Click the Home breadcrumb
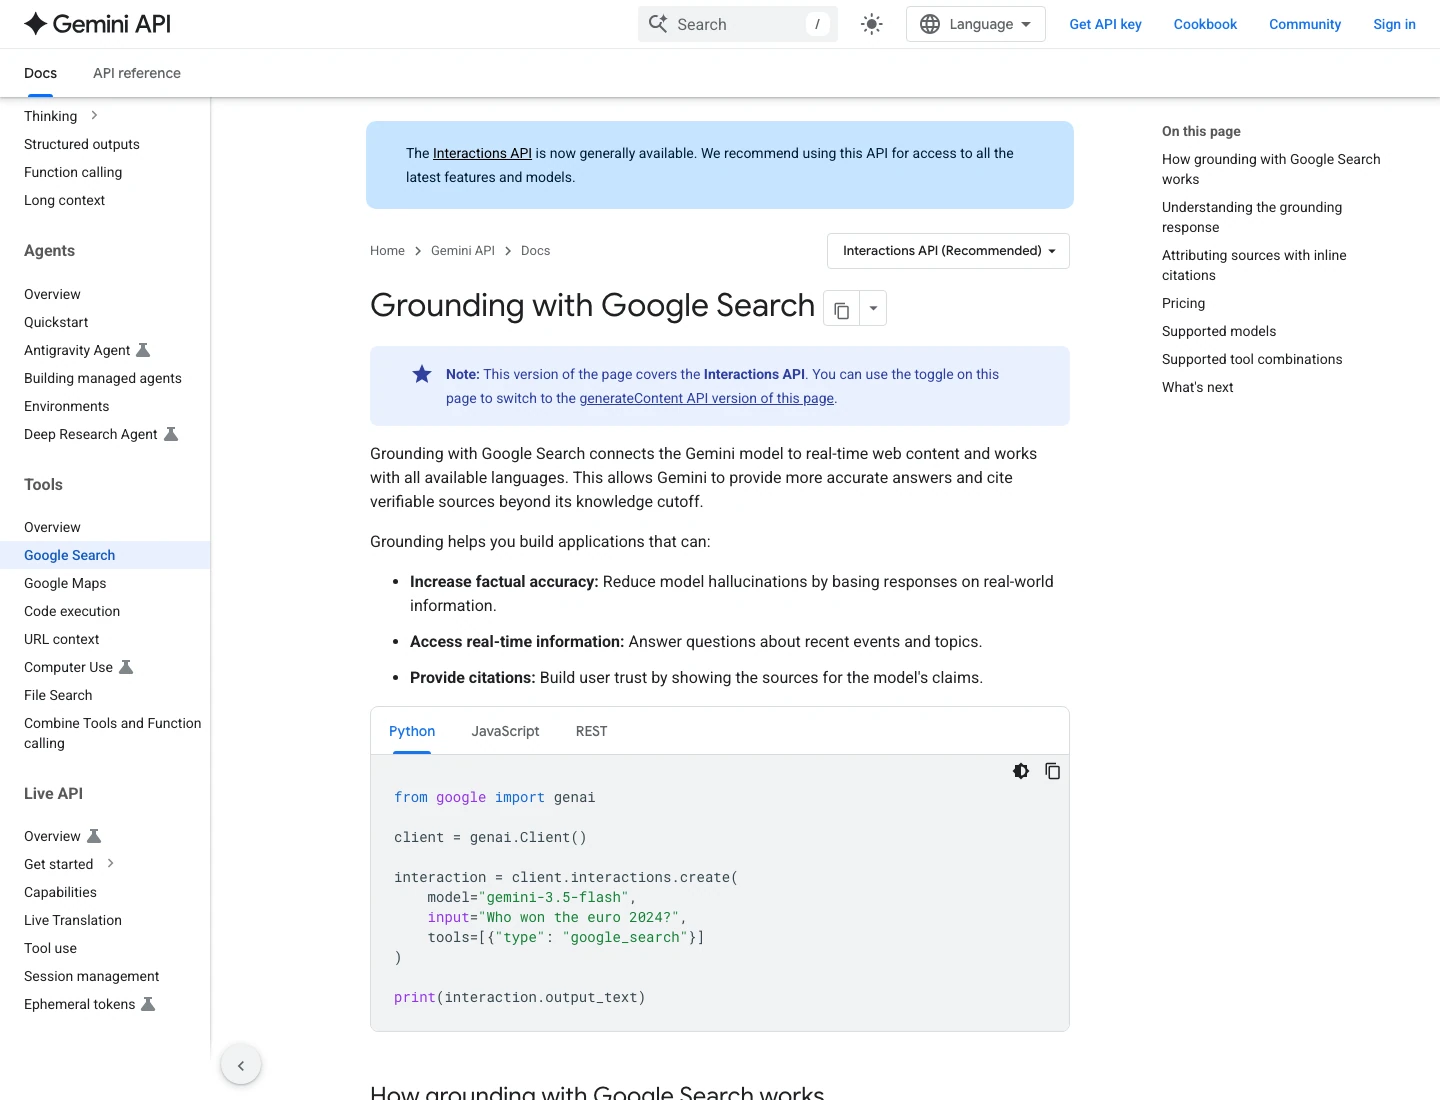This screenshot has width=1440, height=1100. point(387,251)
